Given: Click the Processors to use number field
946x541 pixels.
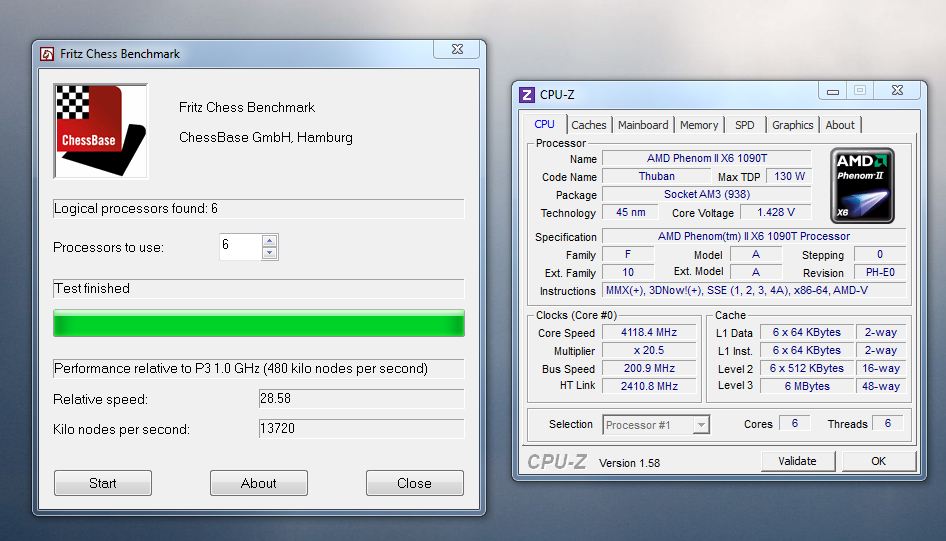Looking at the screenshot, I should point(241,247).
